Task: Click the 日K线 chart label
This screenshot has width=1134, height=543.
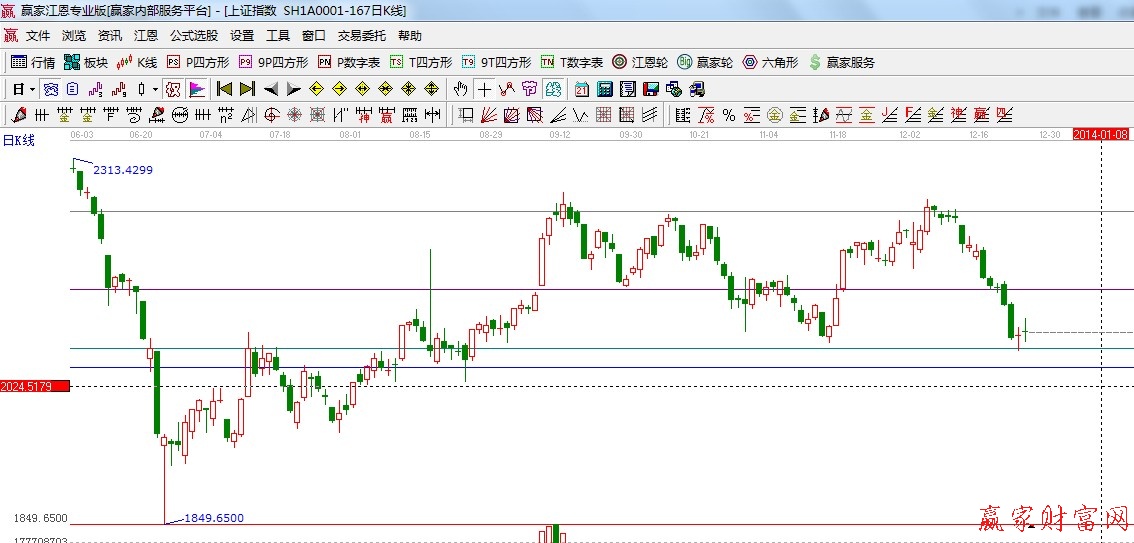Action: [18, 140]
